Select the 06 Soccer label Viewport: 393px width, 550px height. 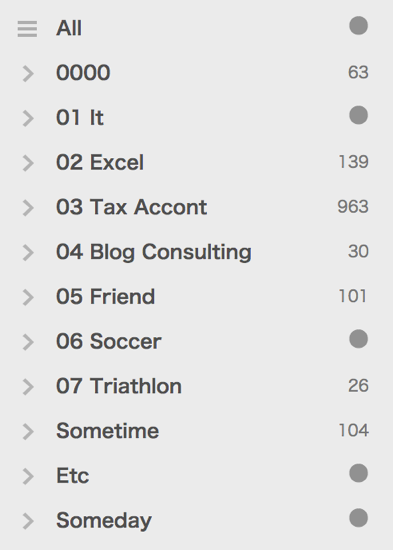(x=108, y=341)
